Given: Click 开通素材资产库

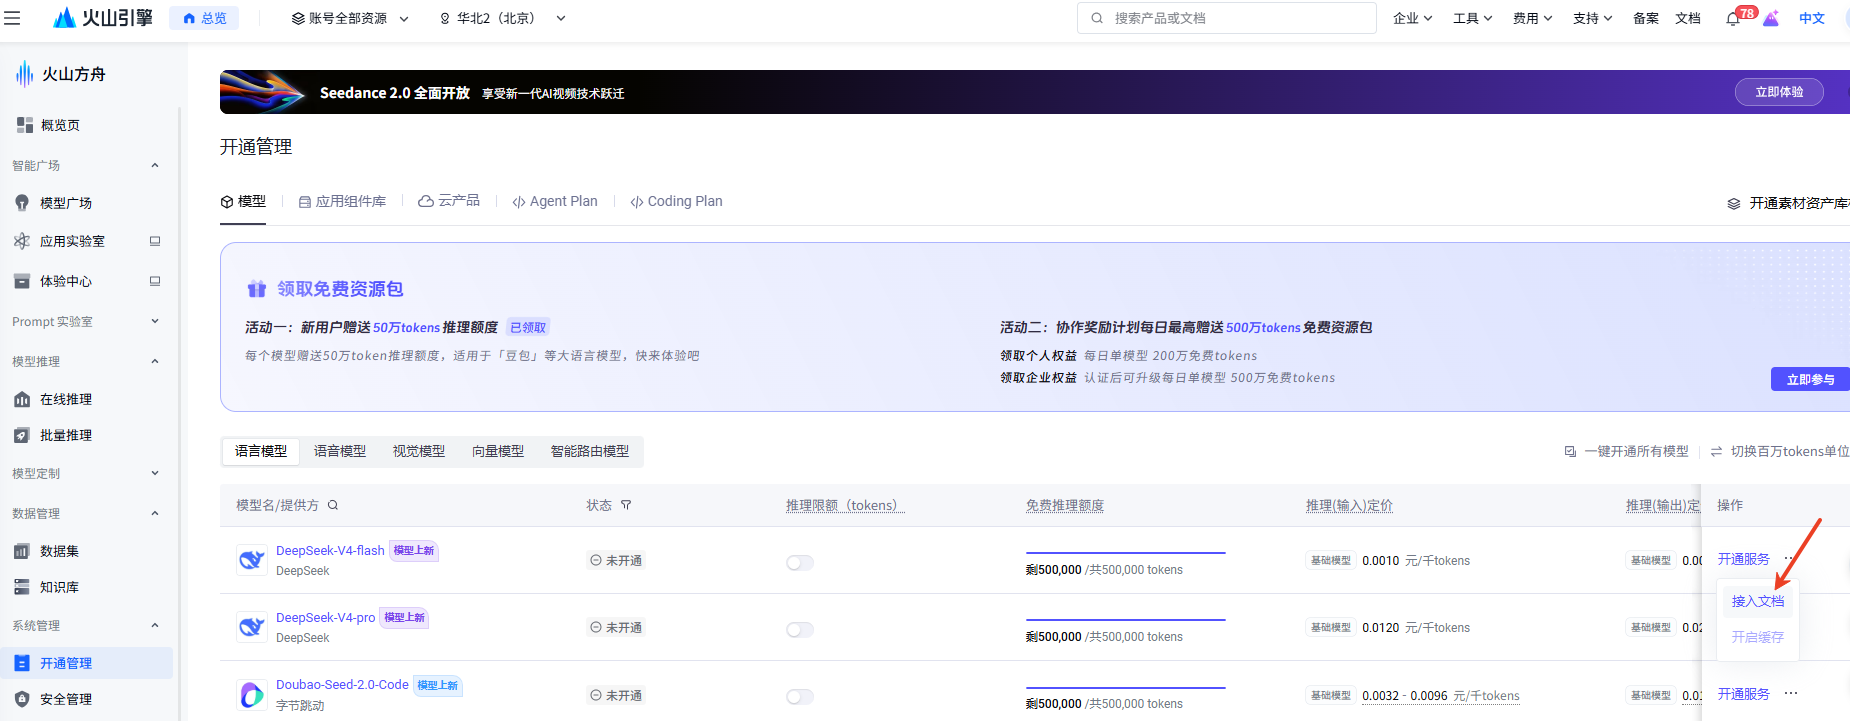Looking at the screenshot, I should (1788, 203).
